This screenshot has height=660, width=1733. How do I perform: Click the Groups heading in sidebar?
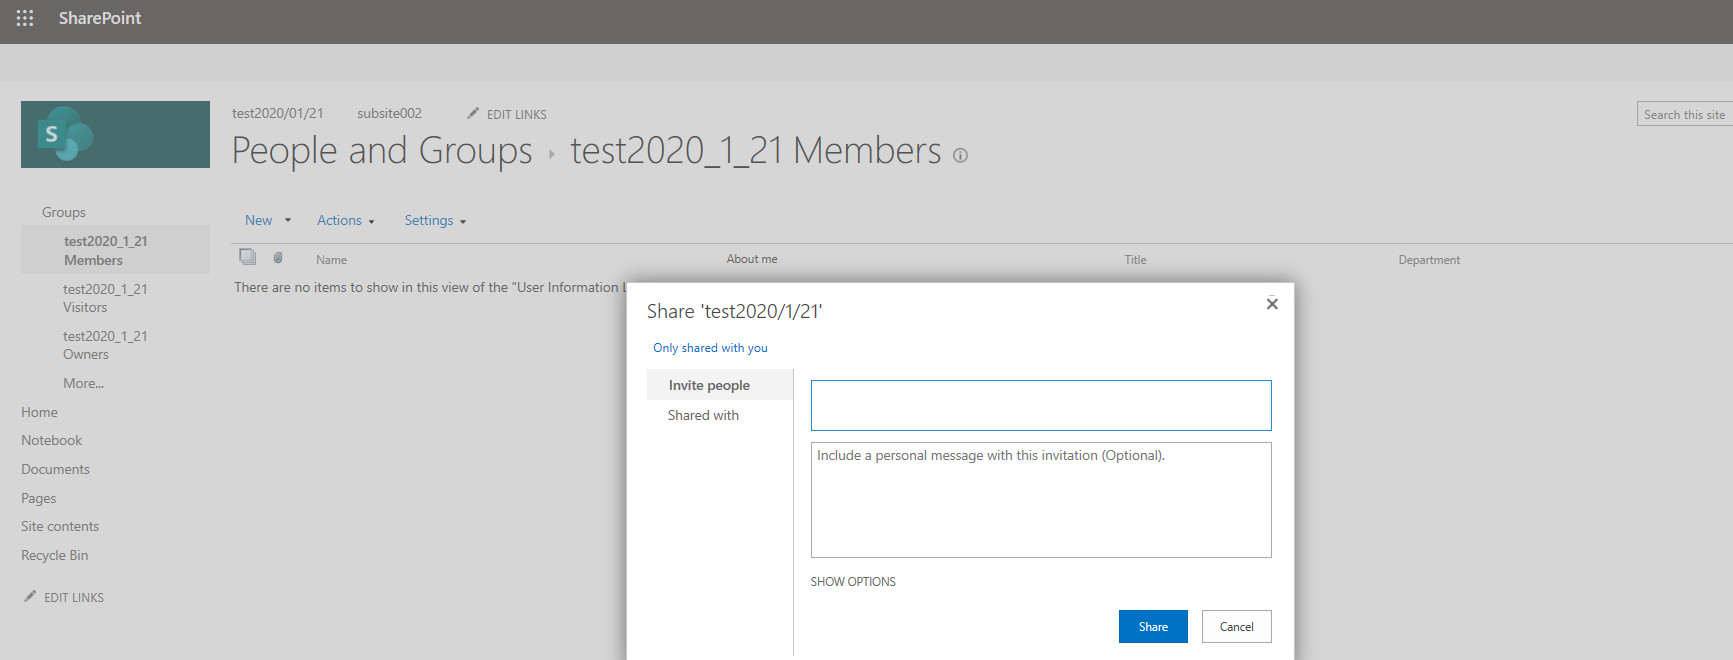[x=64, y=212]
